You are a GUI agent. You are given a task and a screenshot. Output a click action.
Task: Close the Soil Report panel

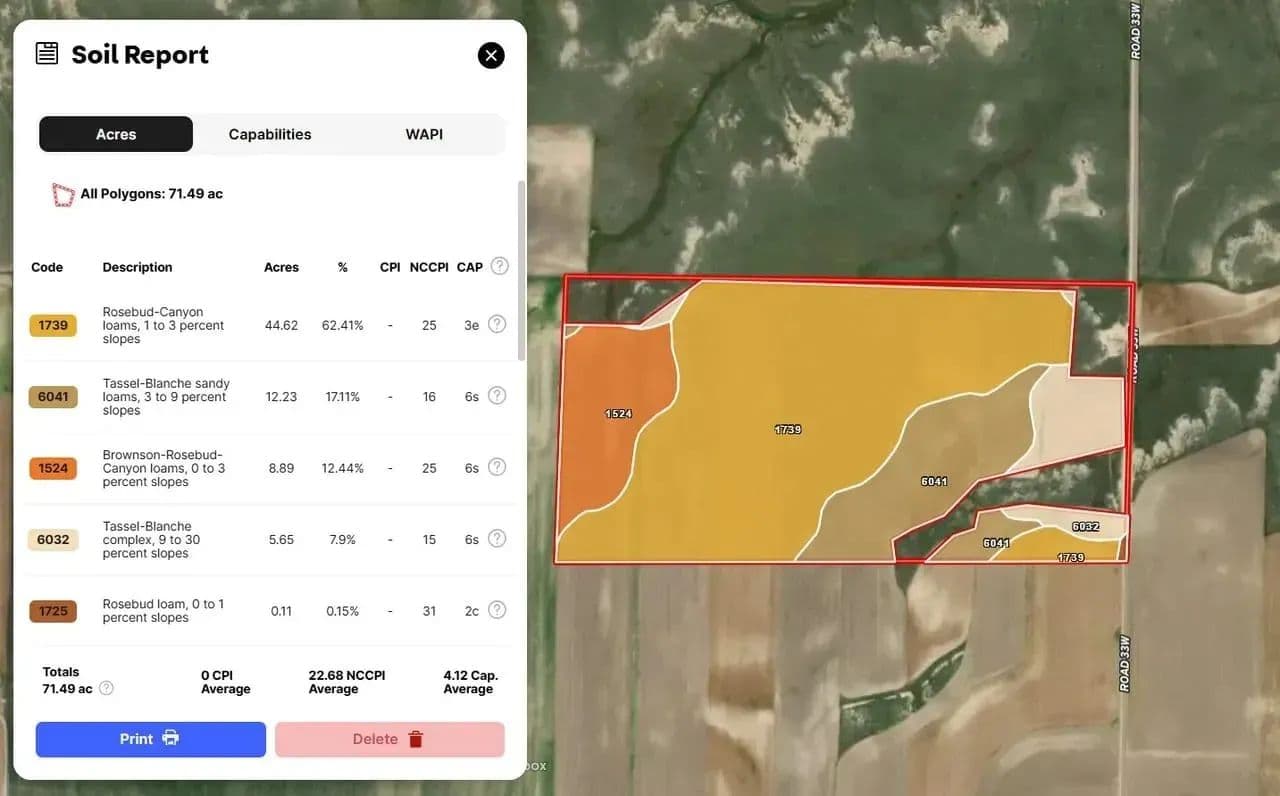[490, 55]
